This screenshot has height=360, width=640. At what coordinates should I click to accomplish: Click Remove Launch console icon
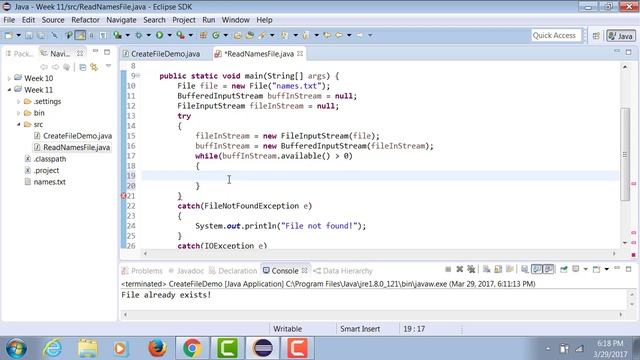[460, 269]
